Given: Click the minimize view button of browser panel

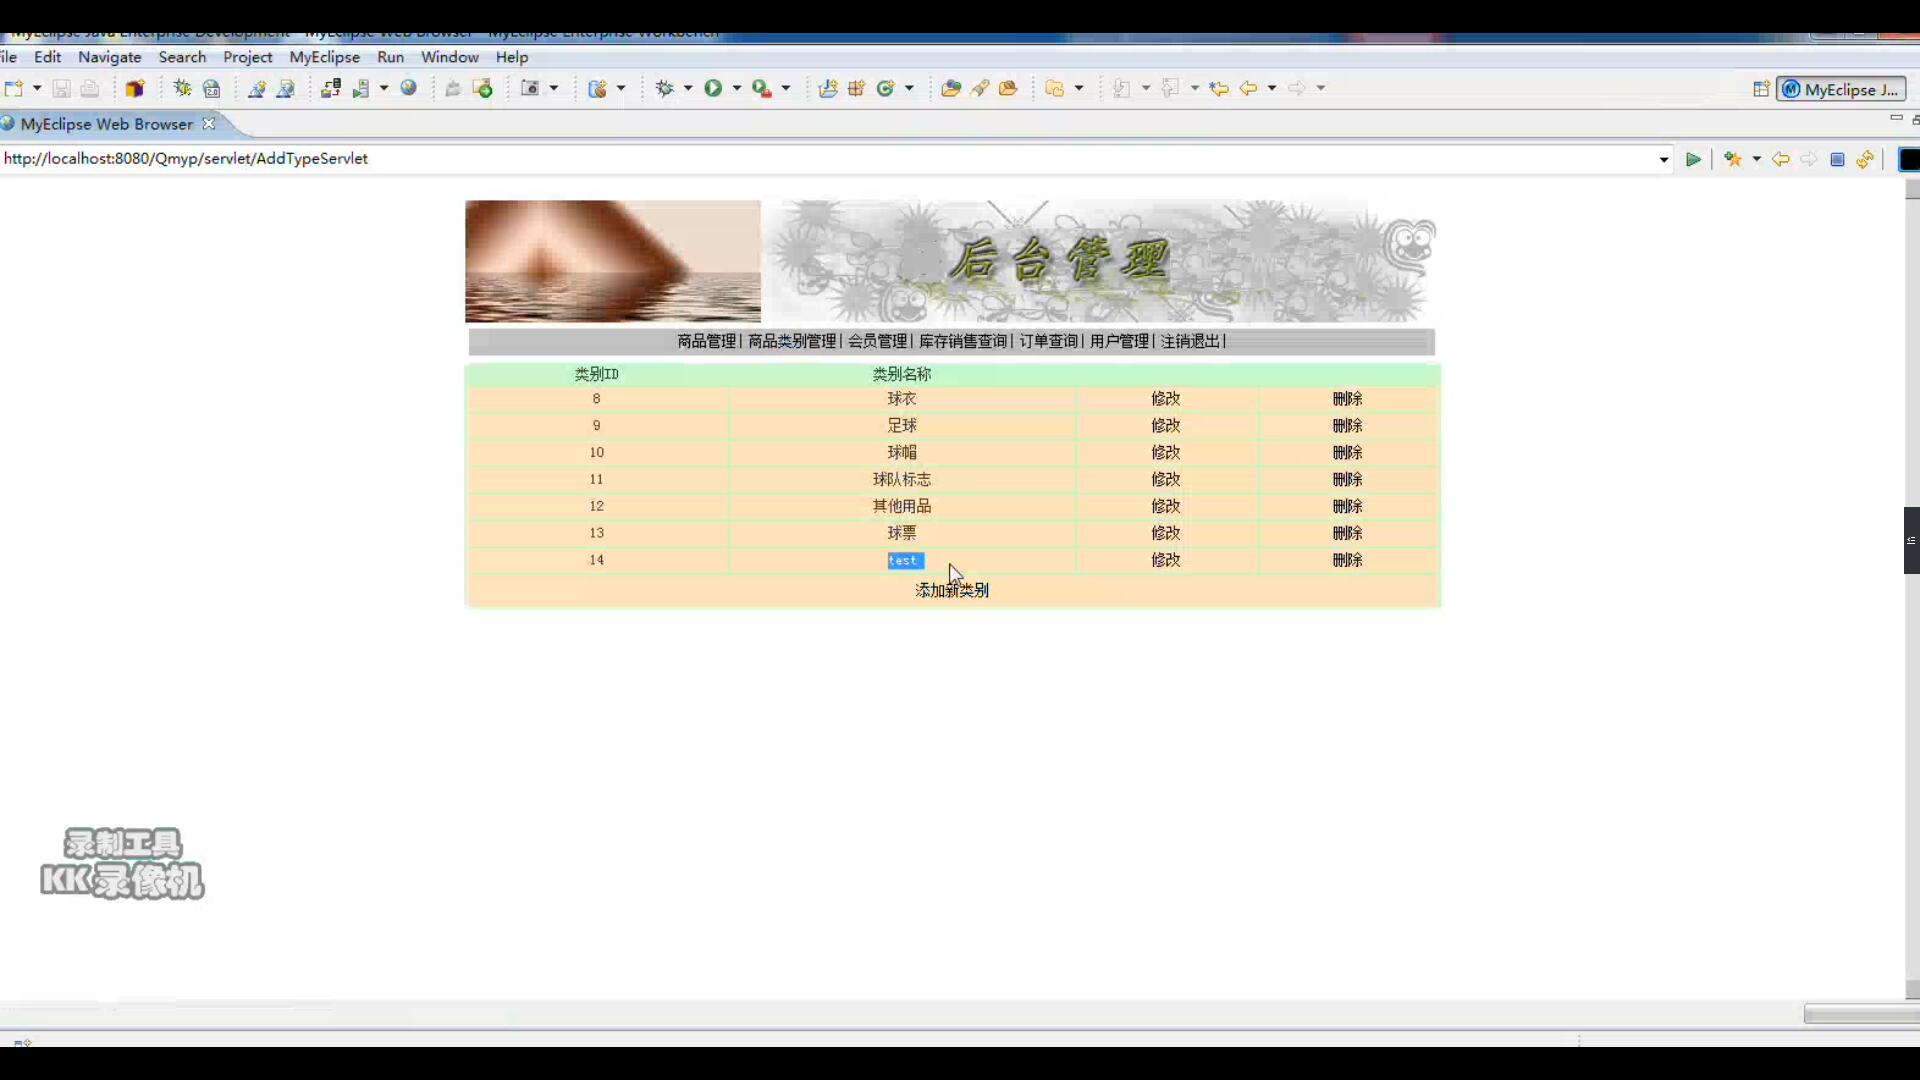Looking at the screenshot, I should 1896,118.
